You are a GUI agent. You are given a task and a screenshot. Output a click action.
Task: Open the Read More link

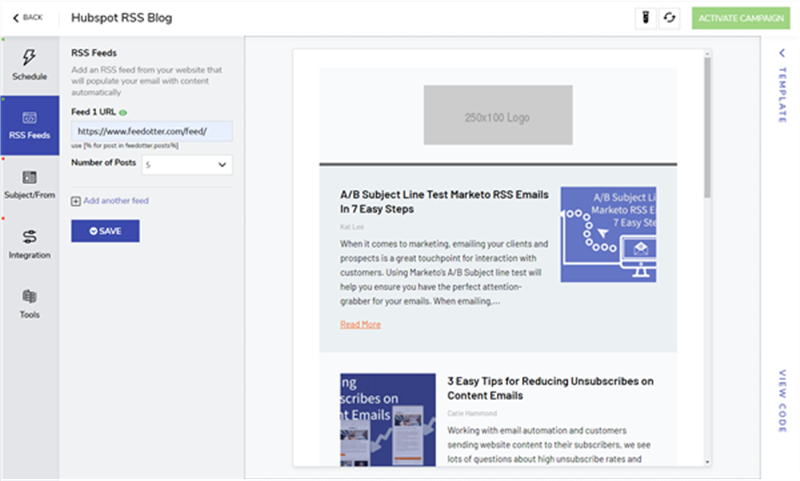point(360,324)
